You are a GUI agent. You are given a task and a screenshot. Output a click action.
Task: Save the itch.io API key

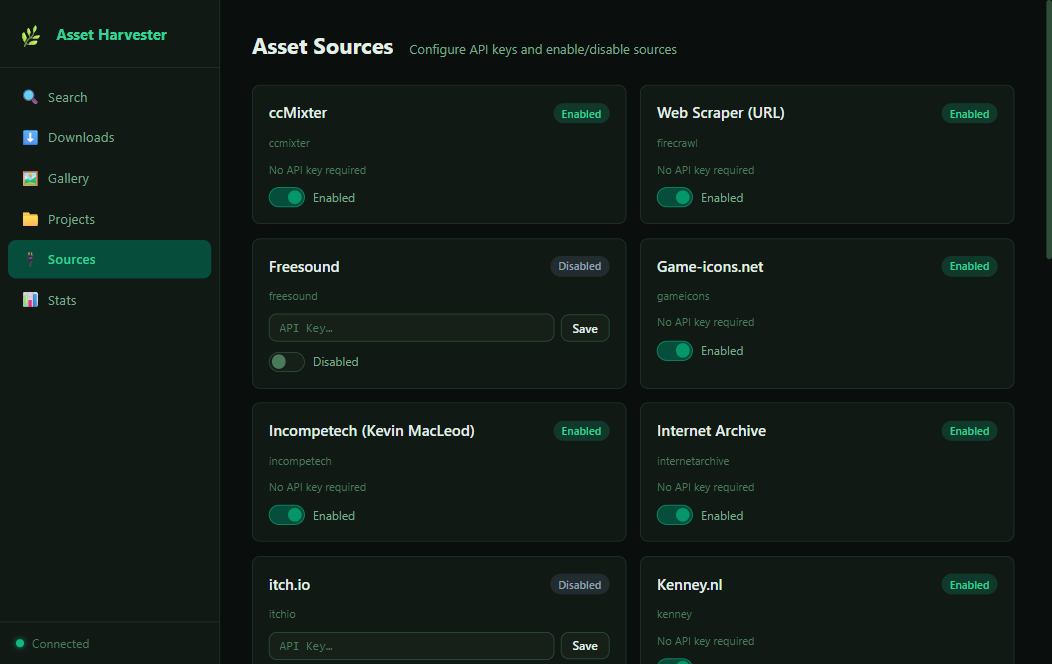click(x=585, y=645)
